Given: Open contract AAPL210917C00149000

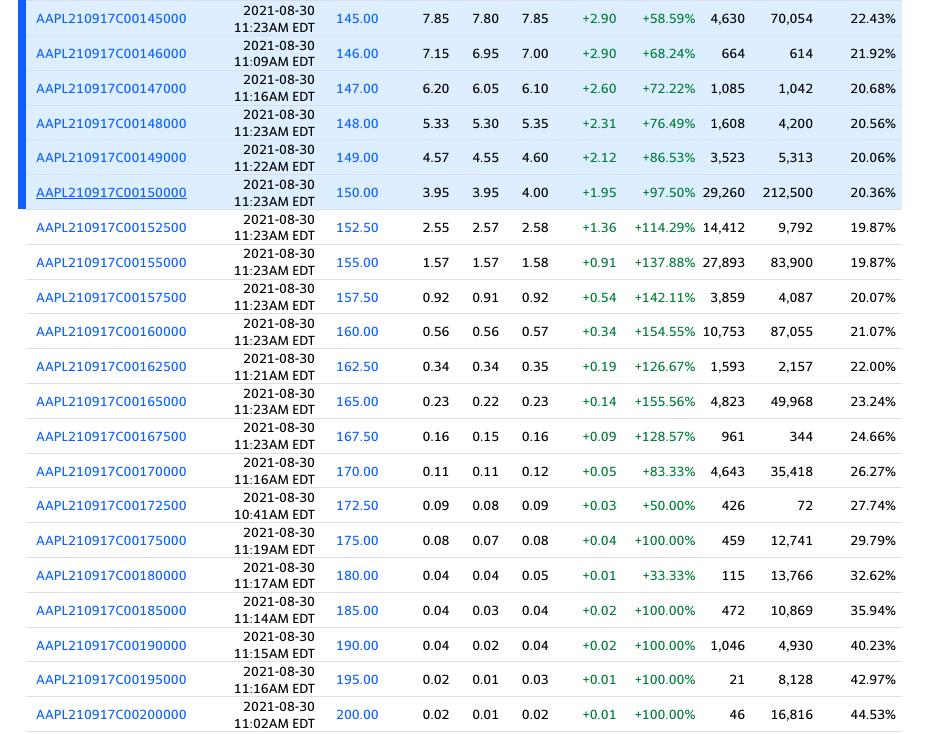Looking at the screenshot, I should [111, 158].
